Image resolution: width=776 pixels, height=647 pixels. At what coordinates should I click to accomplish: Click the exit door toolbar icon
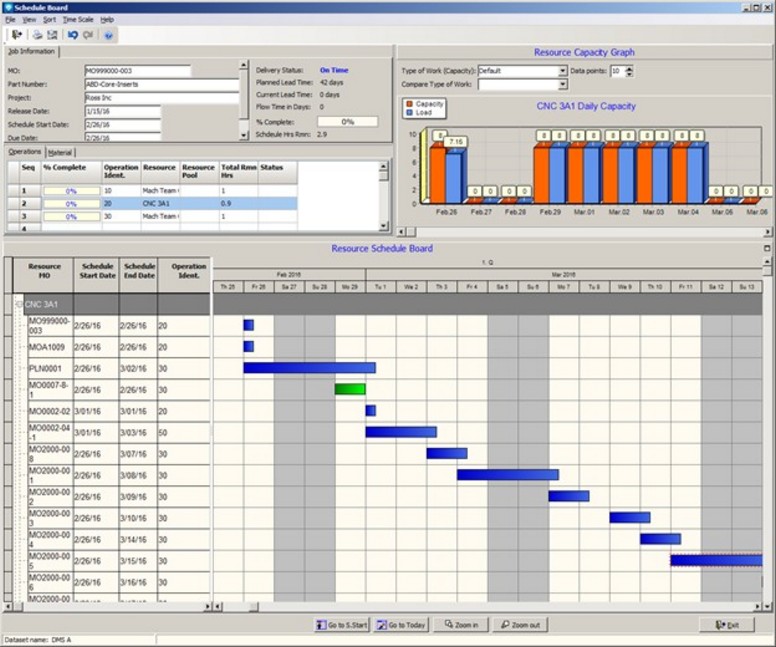click(17, 34)
